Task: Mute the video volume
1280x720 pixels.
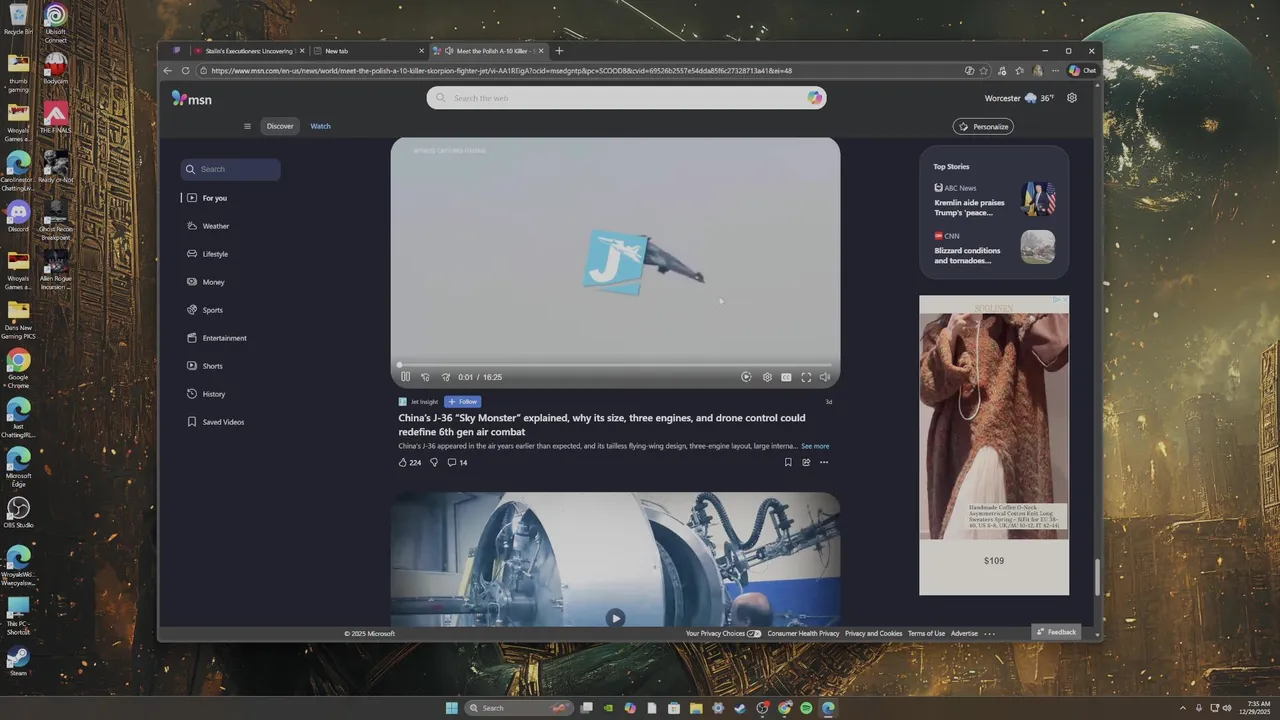Action: 825,377
